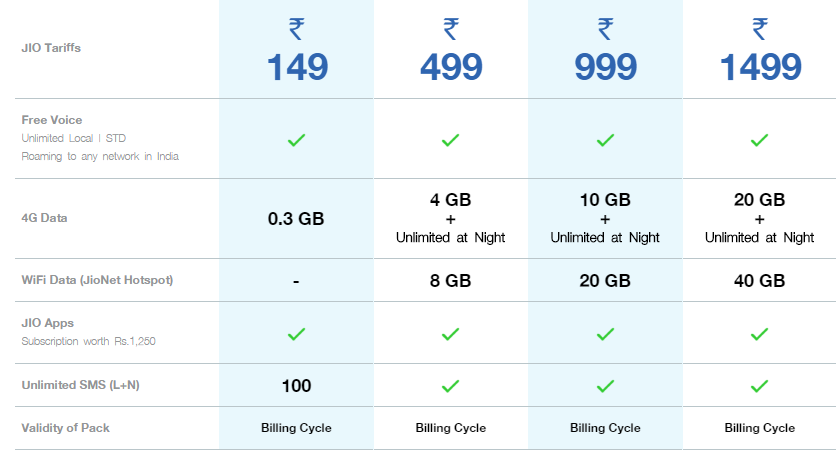
Task: Click Billing Cycle under the 999 plan
Action: pyautogui.click(x=605, y=428)
